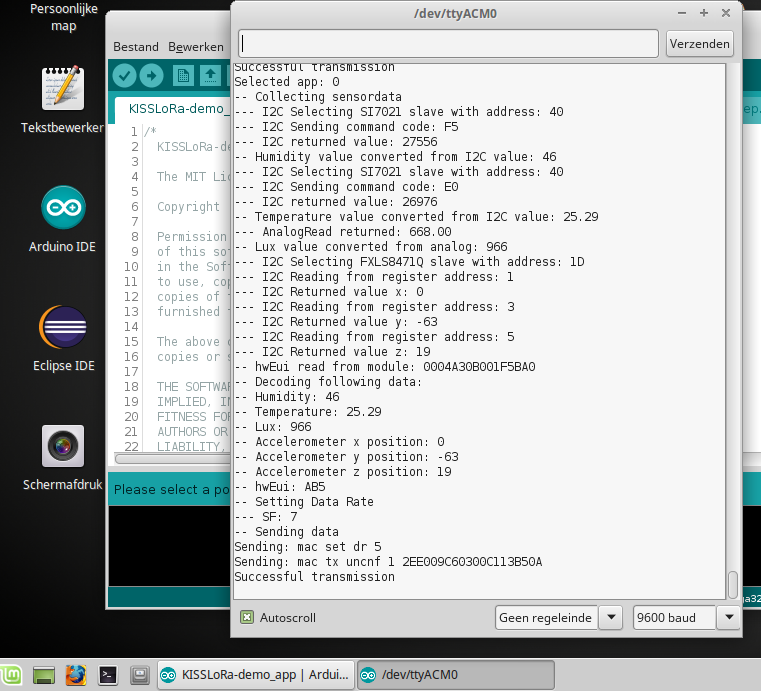This screenshot has width=761, height=691.
Task: Close the /dev/ttyACM0 serial monitor window
Action: click(x=726, y=13)
